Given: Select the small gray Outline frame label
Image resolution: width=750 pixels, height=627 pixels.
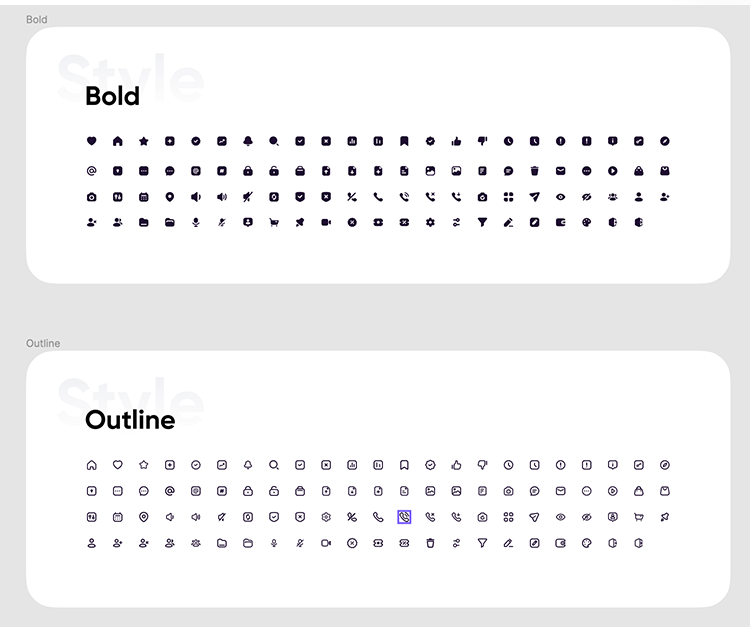Looking at the screenshot, I should click(43, 343).
